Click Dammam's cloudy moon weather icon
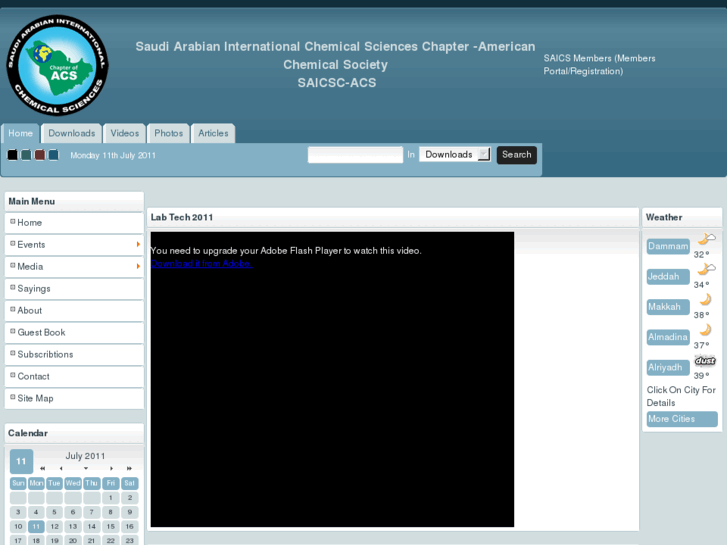This screenshot has width=727, height=545. pos(707,239)
